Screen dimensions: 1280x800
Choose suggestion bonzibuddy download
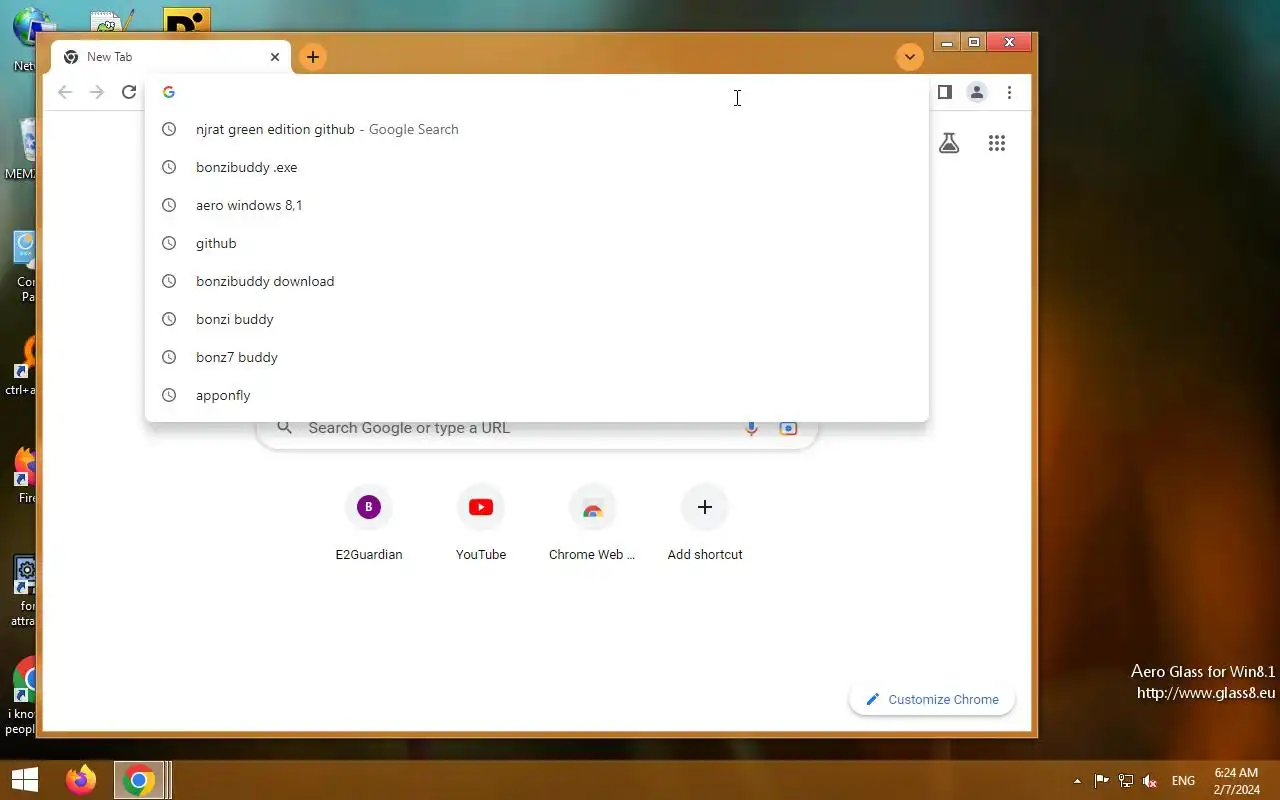(537, 281)
